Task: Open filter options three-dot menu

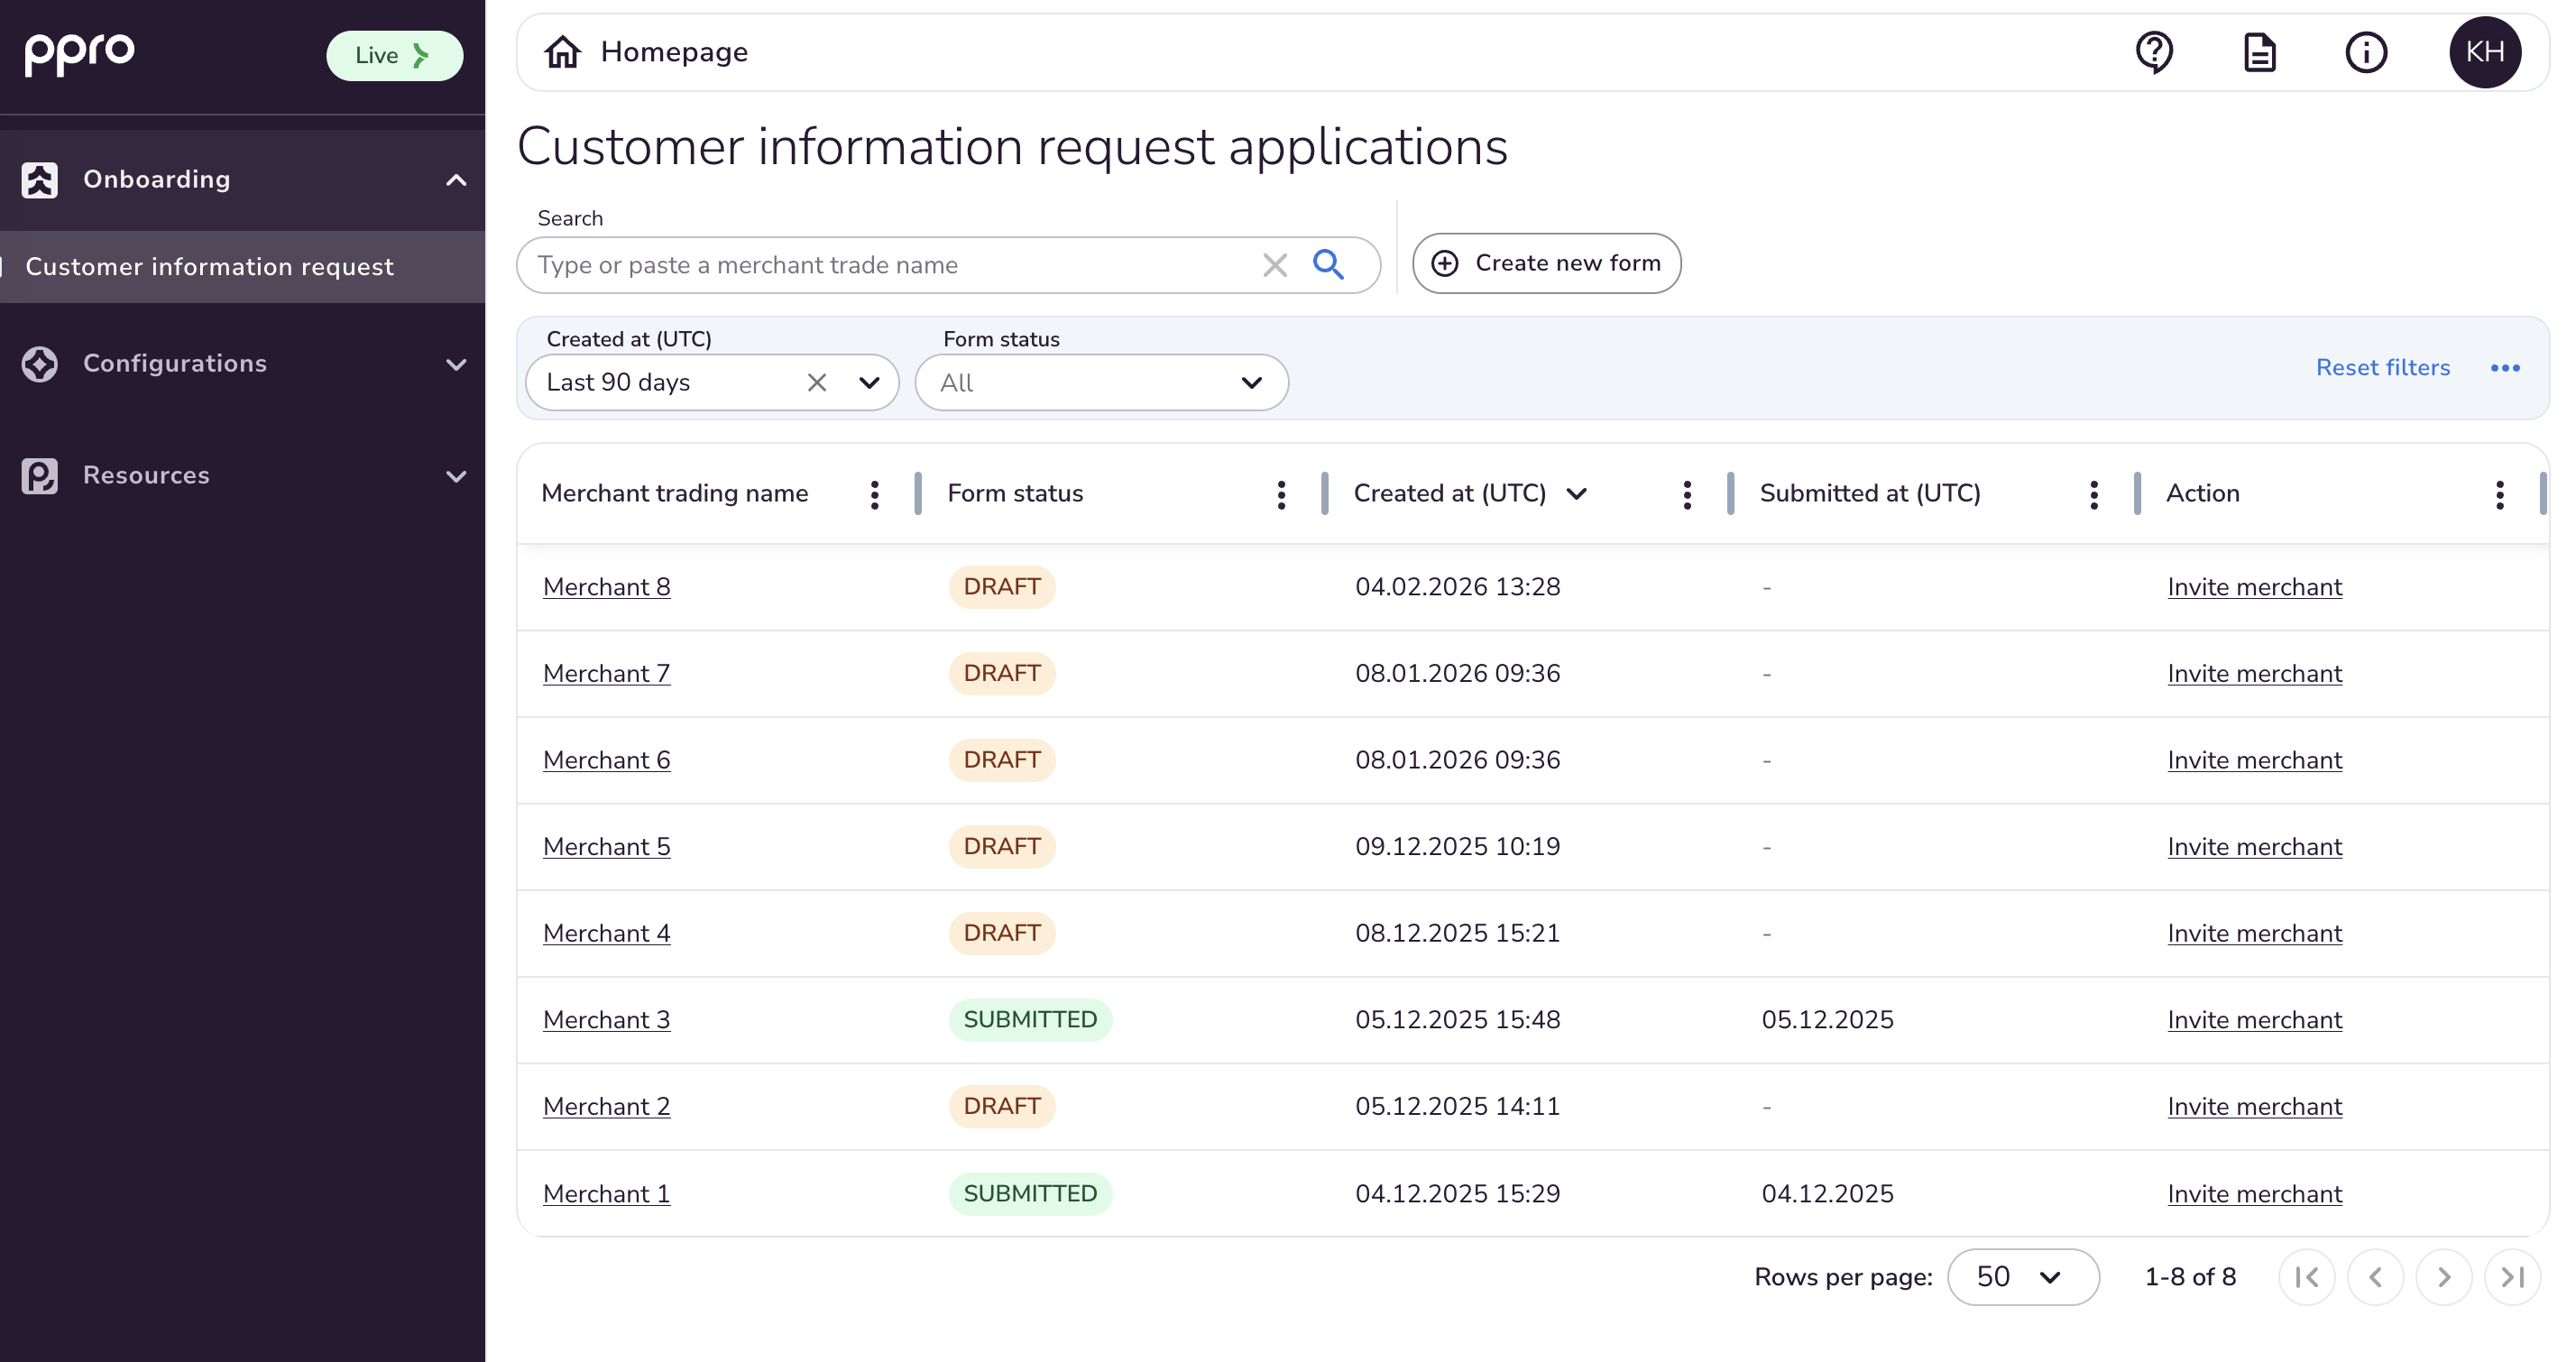Action: pyautogui.click(x=2505, y=368)
